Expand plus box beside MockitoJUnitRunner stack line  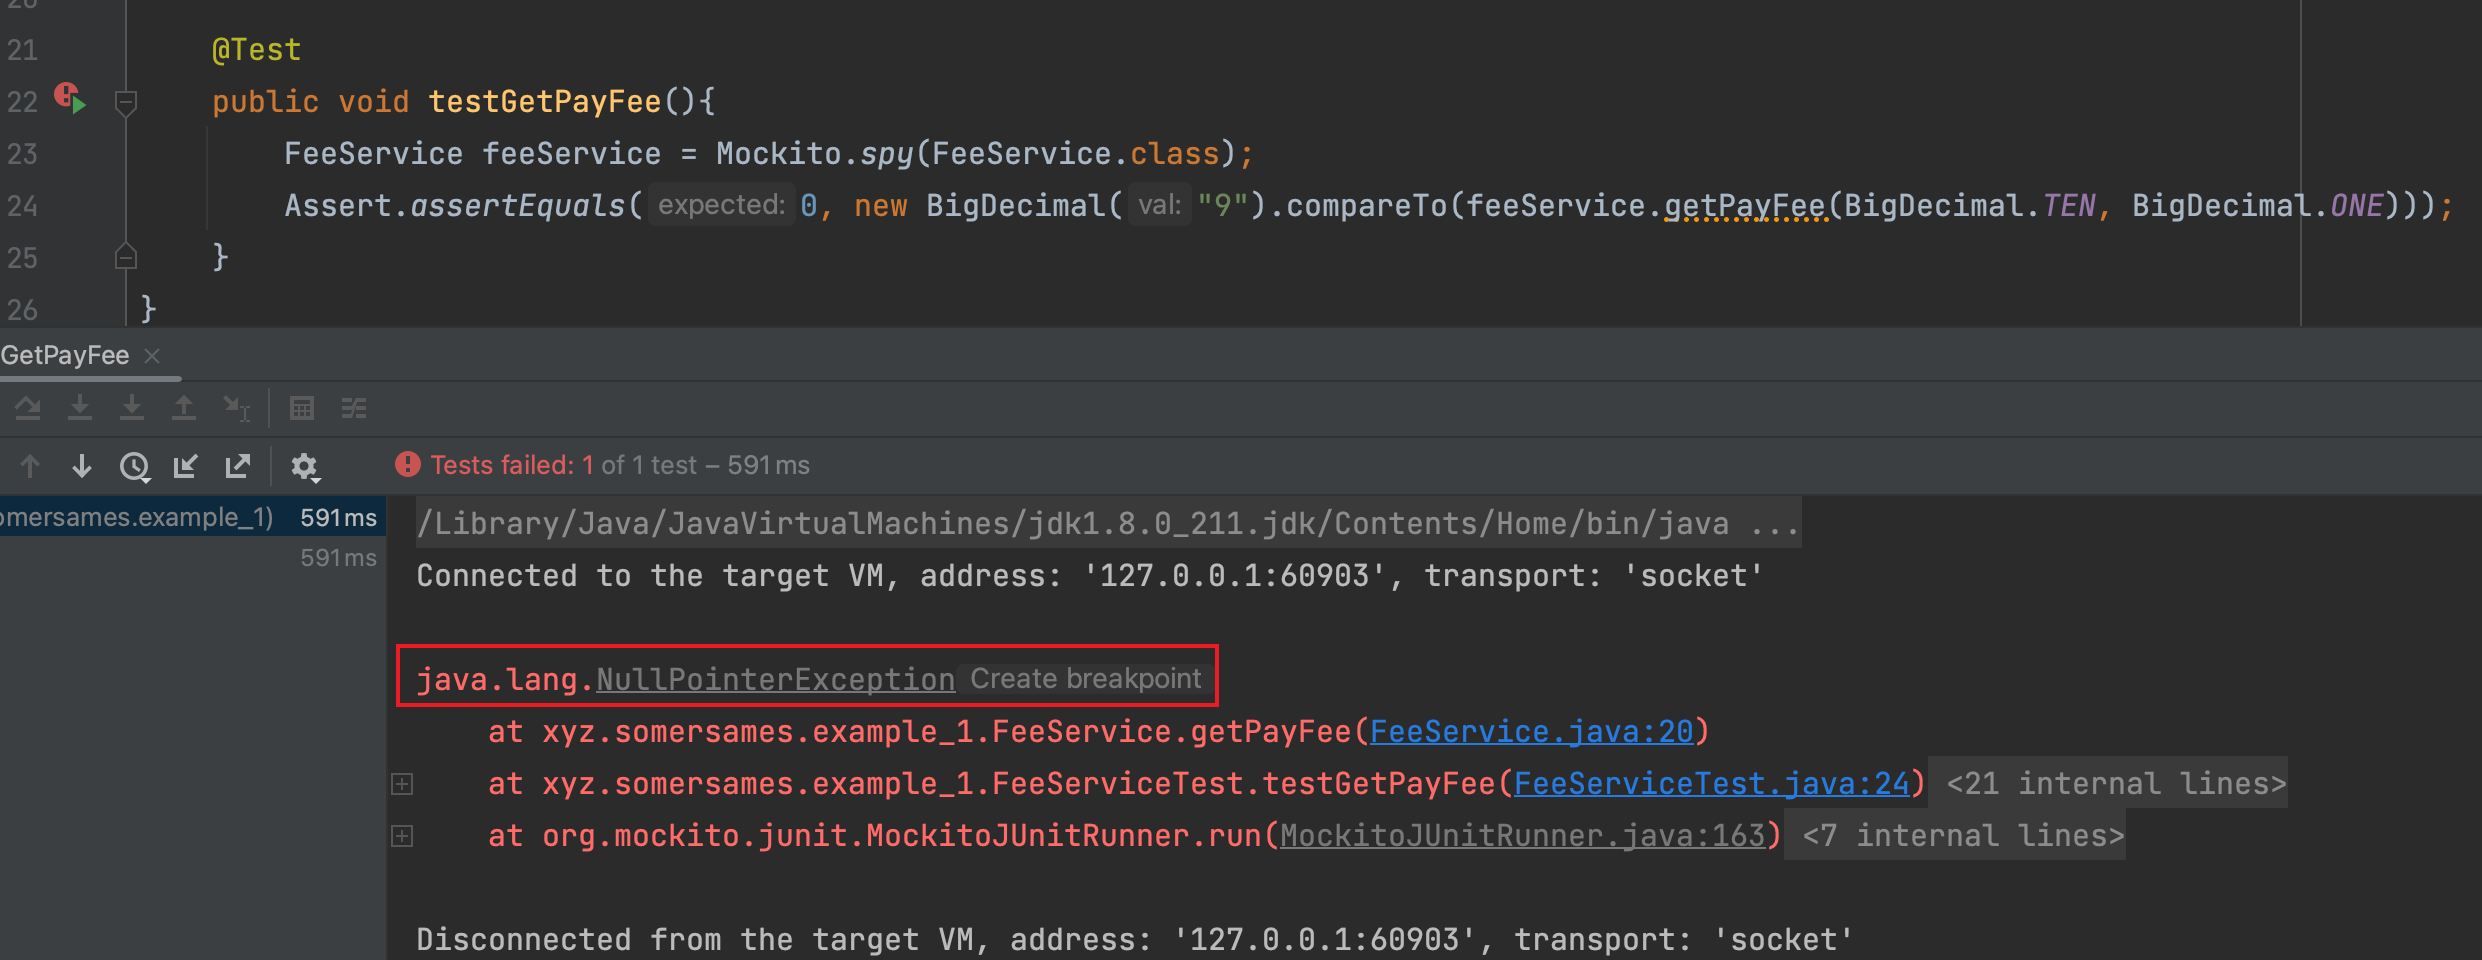(402, 836)
